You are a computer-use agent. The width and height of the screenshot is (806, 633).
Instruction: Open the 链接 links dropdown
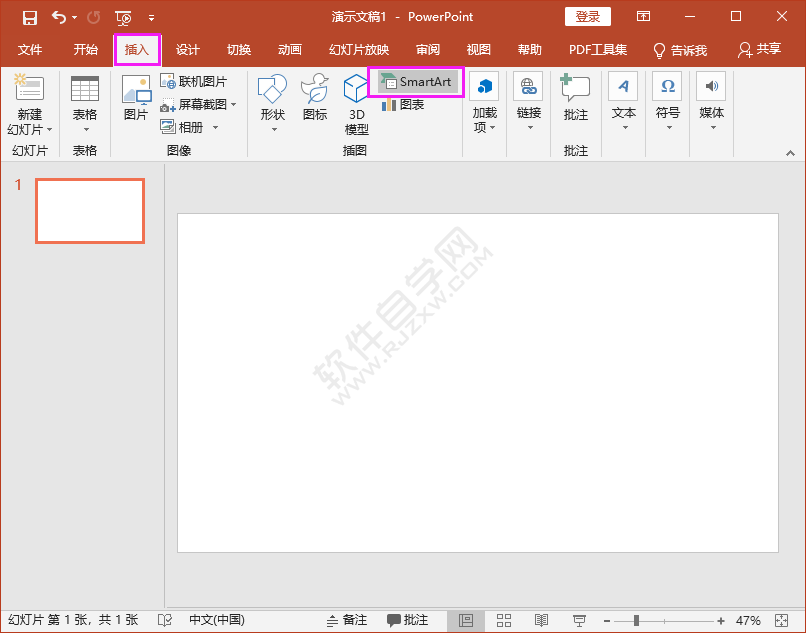(528, 103)
